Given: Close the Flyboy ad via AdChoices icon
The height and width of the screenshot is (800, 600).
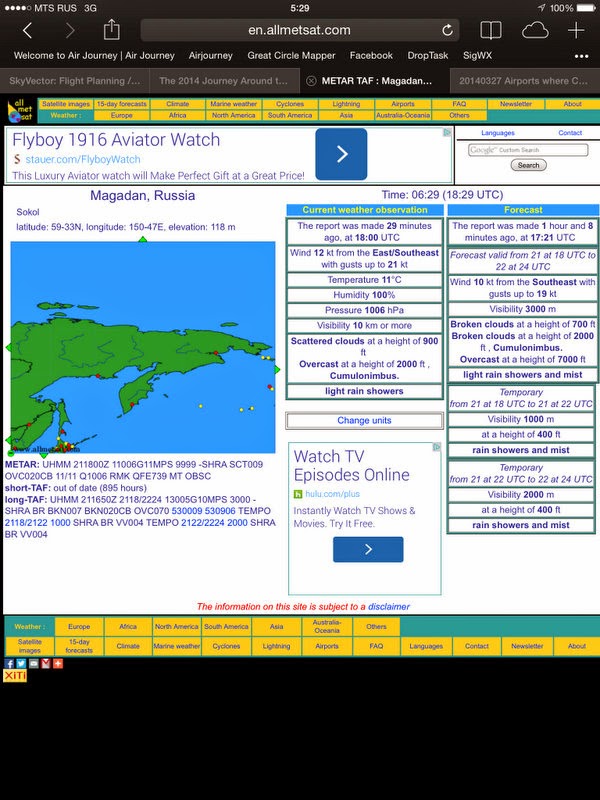Looking at the screenshot, I should click(447, 132).
